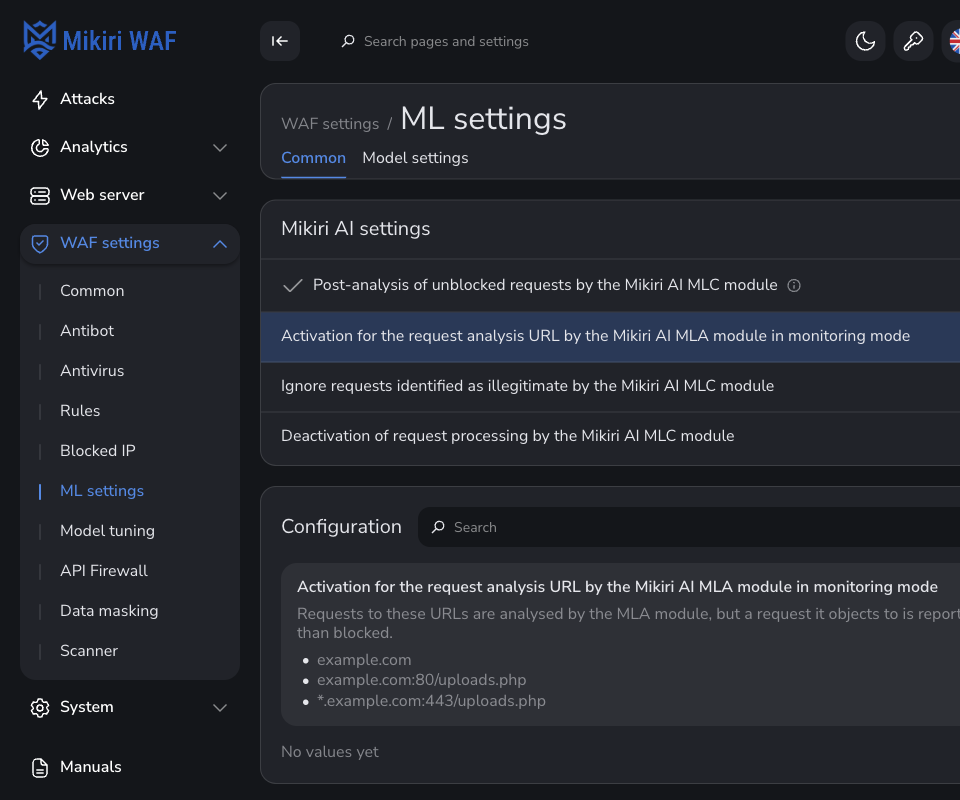
Task: Expand the Web server menu chevron
Action: point(220,196)
